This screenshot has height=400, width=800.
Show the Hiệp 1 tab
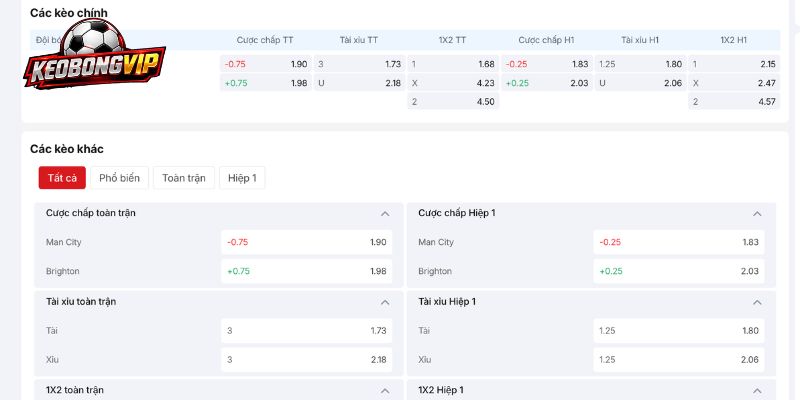(x=242, y=178)
